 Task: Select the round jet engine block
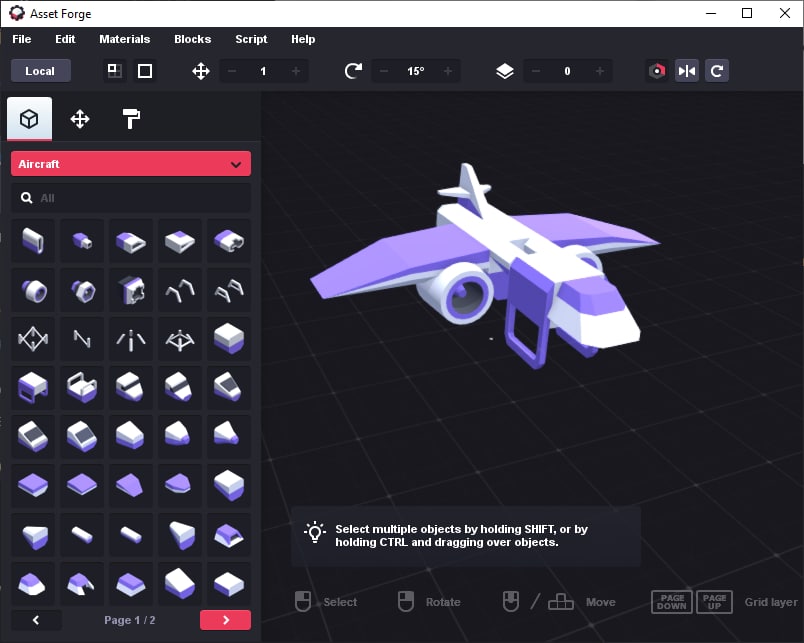pos(33,290)
